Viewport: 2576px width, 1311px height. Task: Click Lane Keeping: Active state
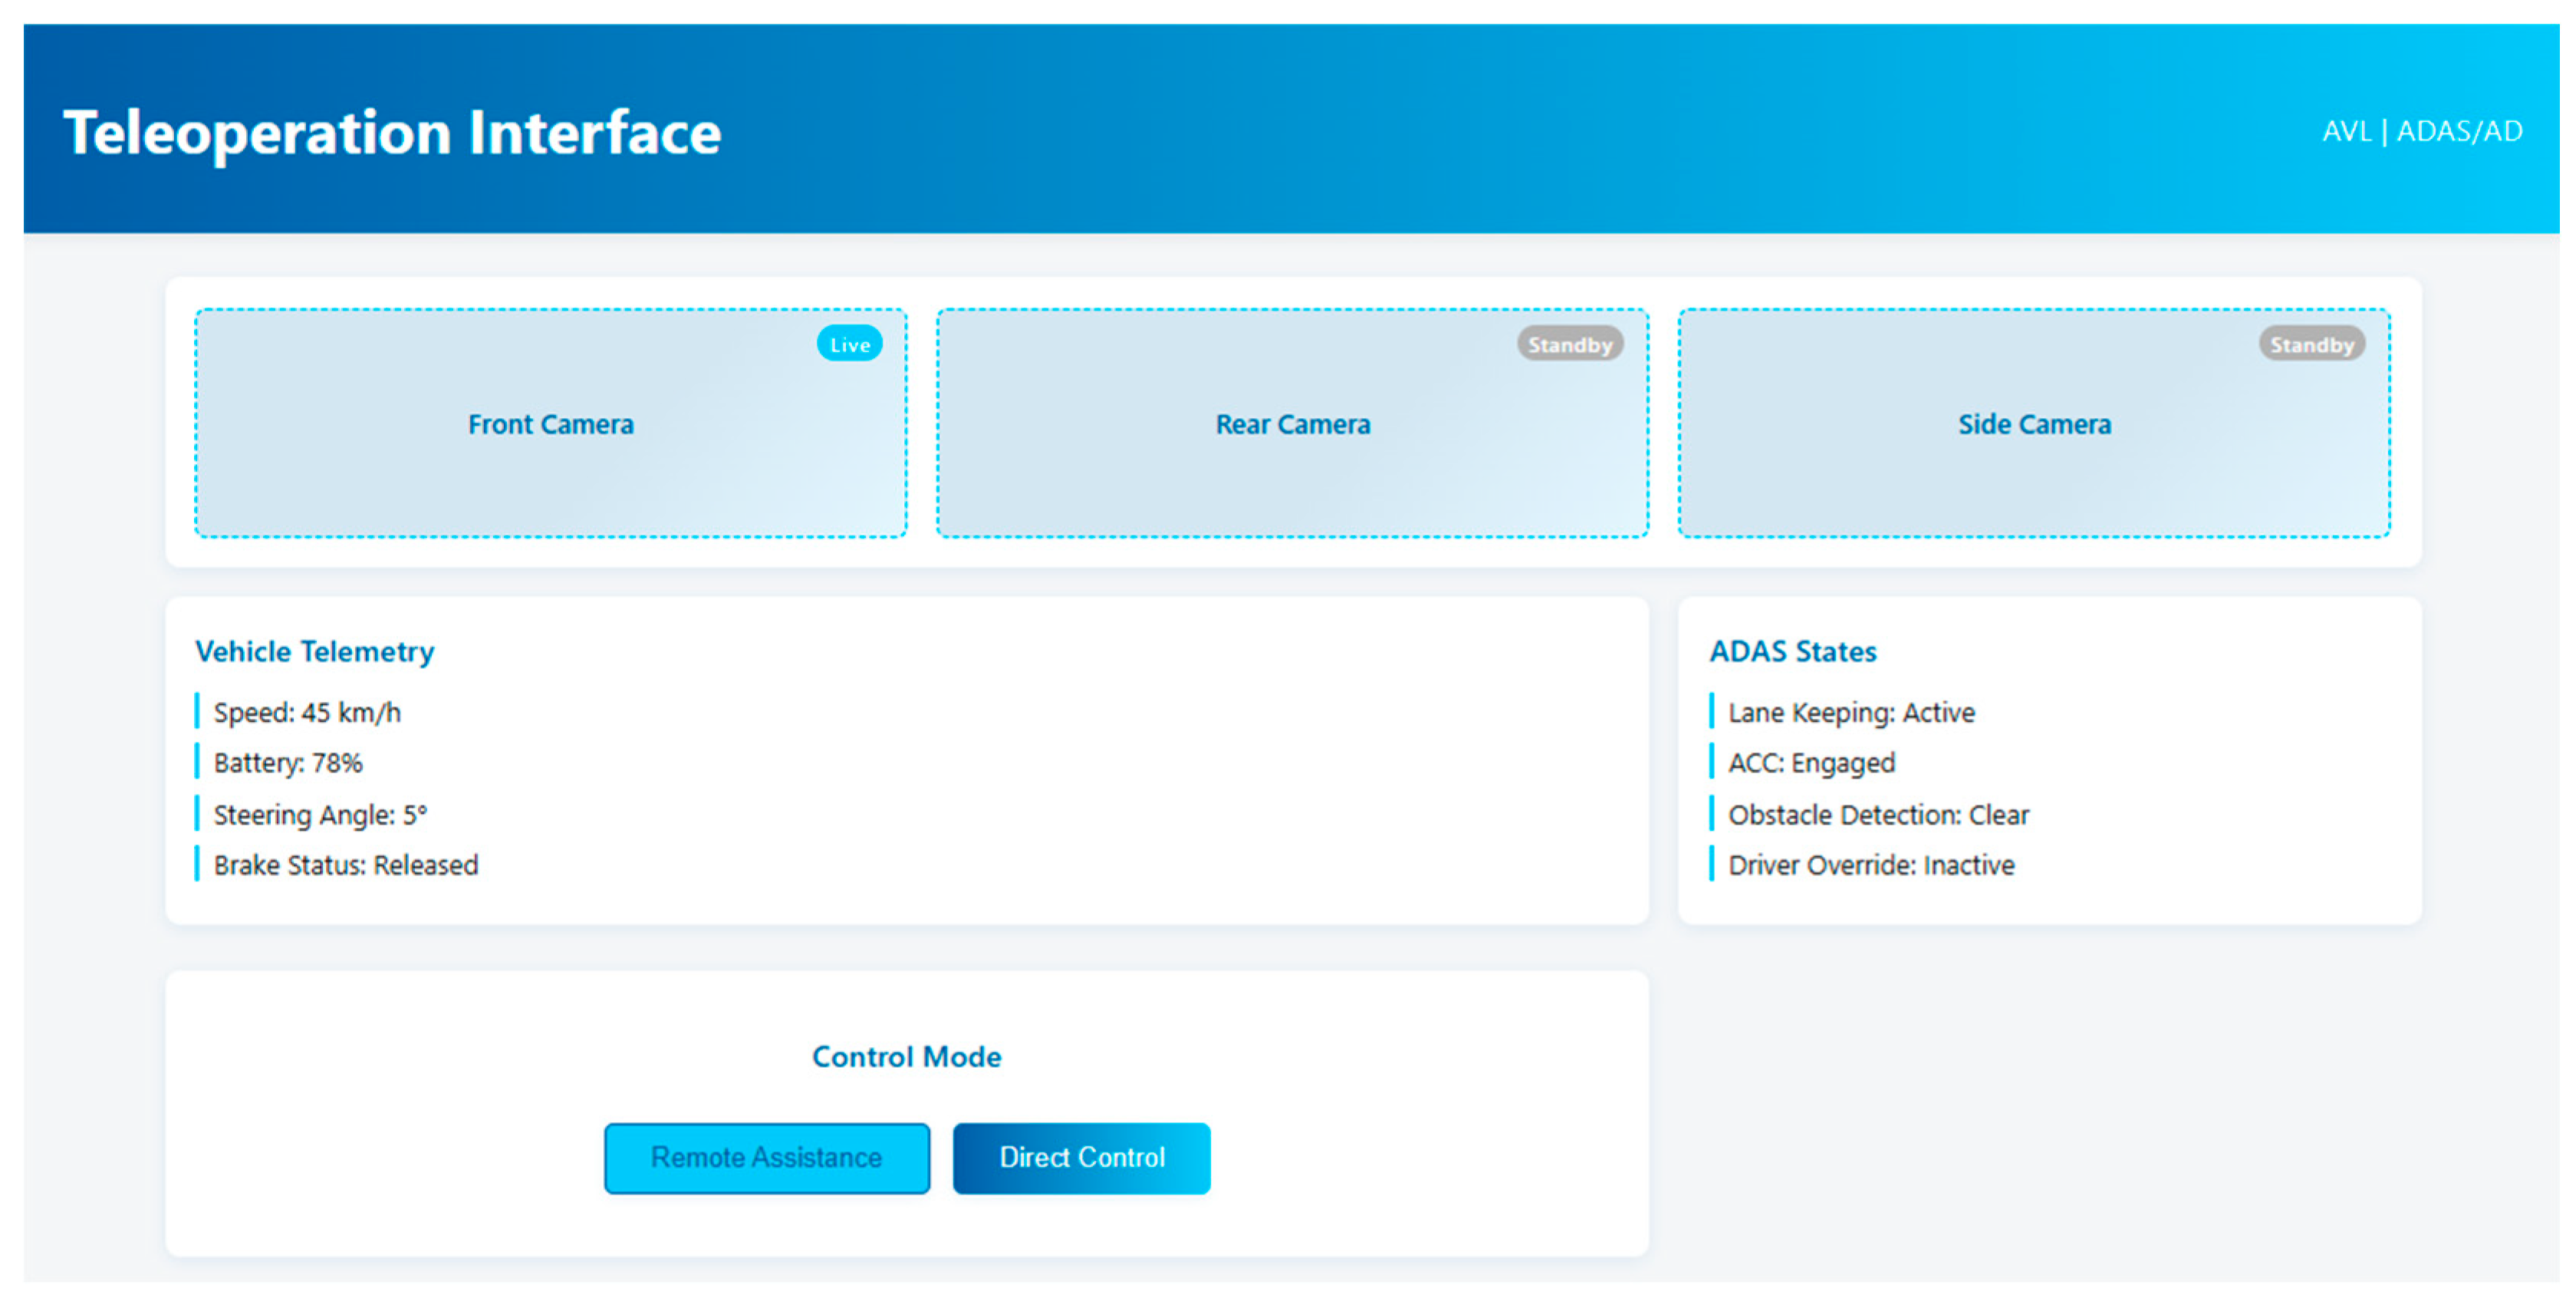pos(1851,712)
